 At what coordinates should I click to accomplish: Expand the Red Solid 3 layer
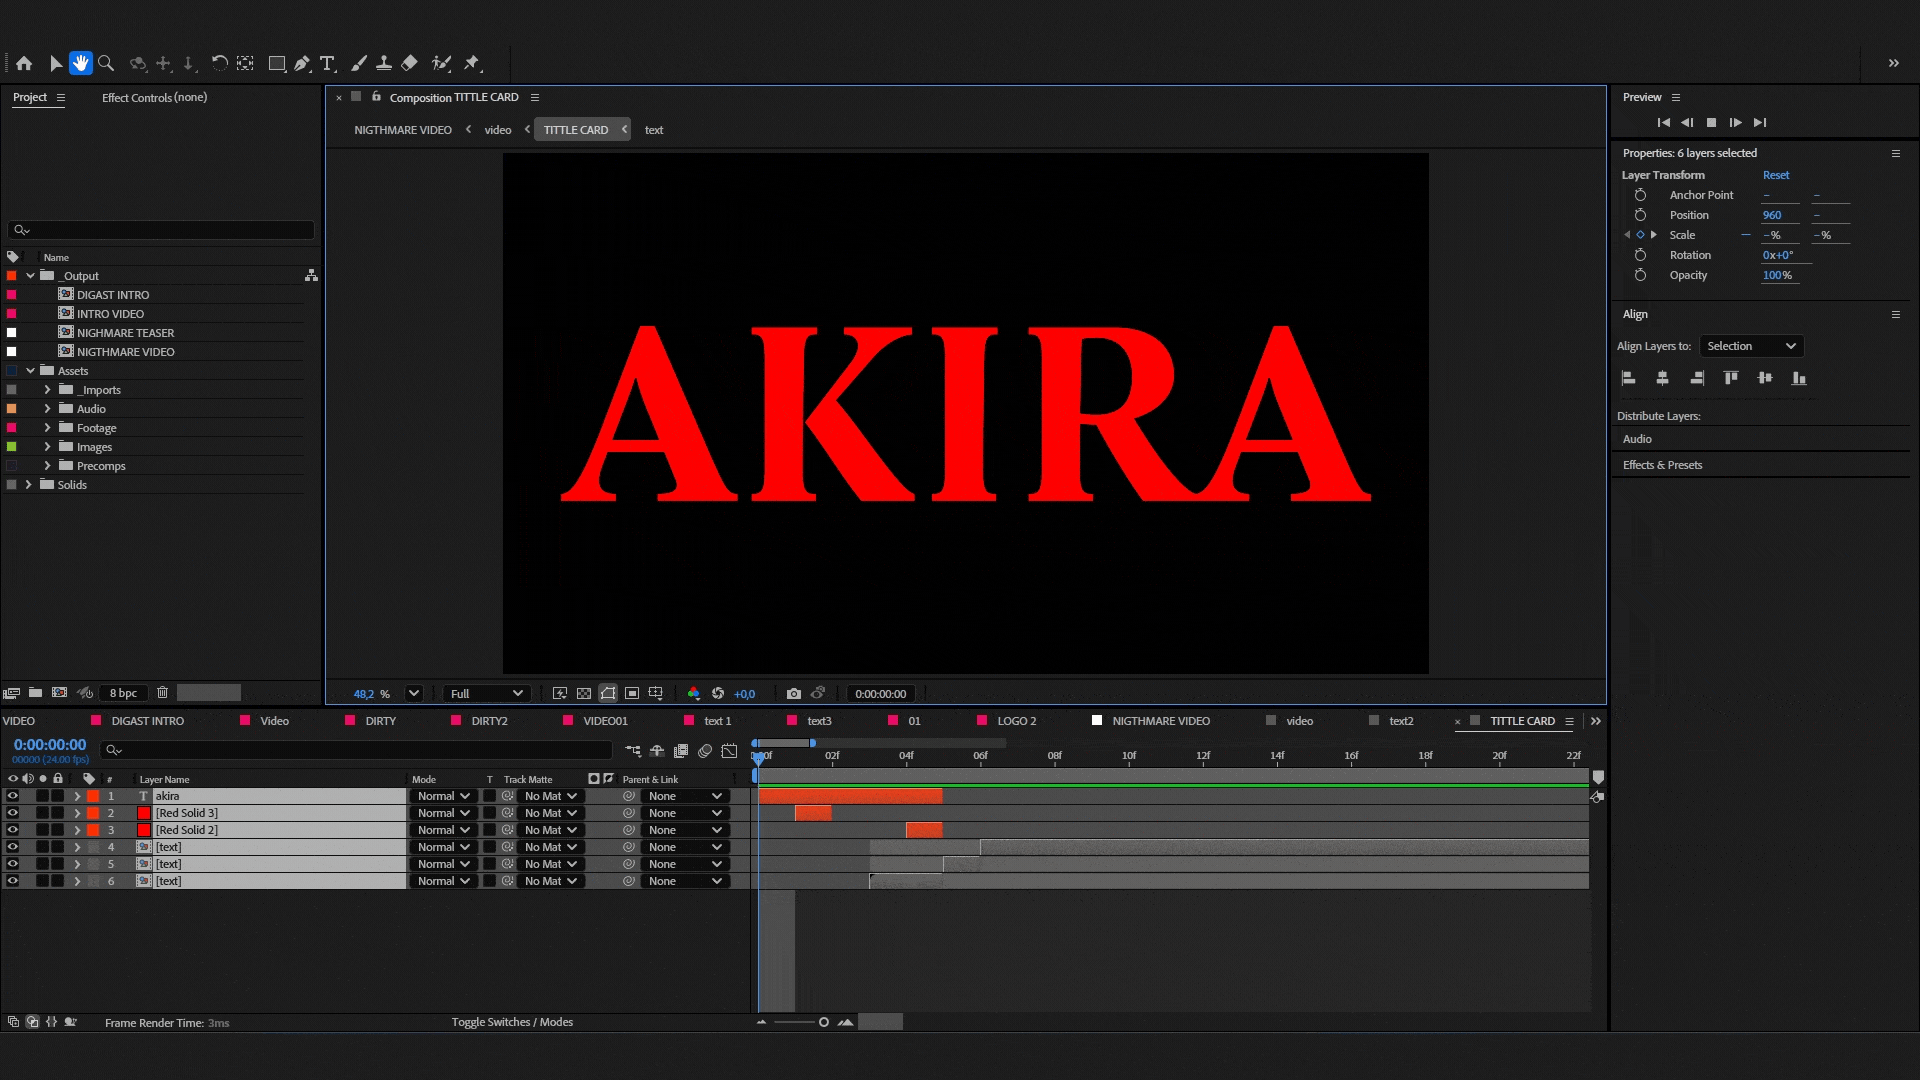click(77, 813)
